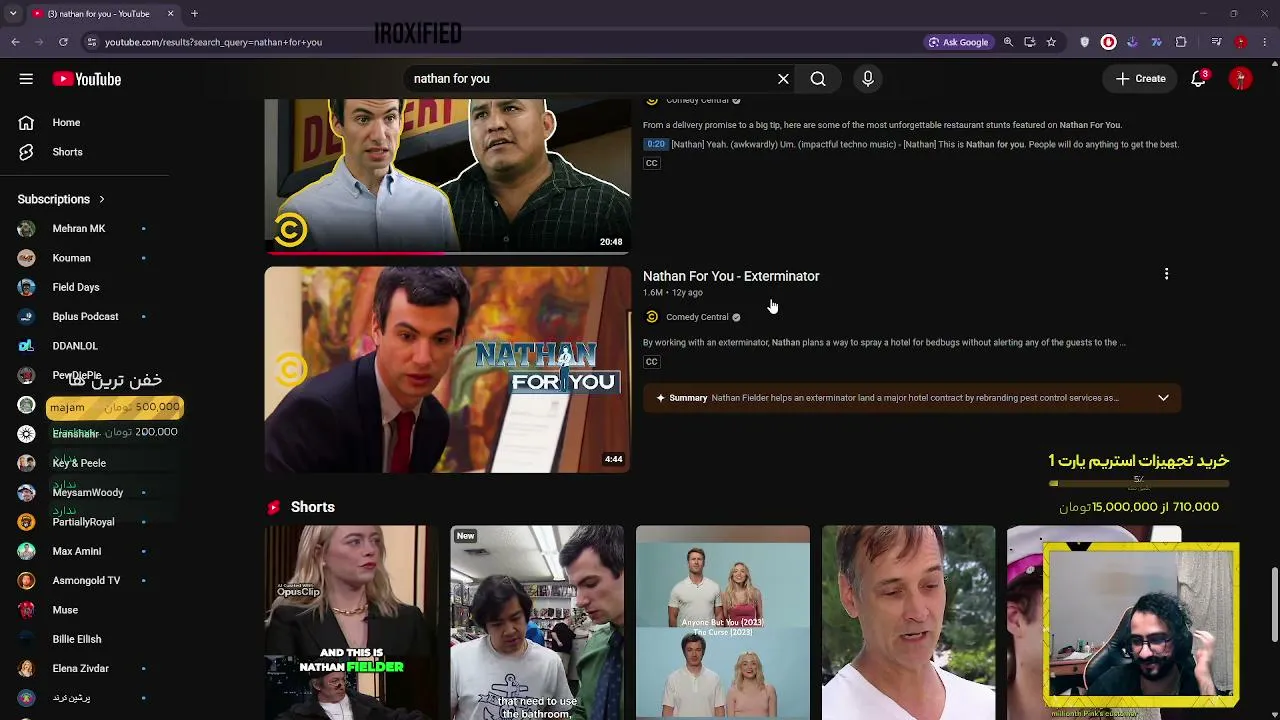Activate voice search microphone
This screenshot has height=720, width=1280.
pos(868,79)
